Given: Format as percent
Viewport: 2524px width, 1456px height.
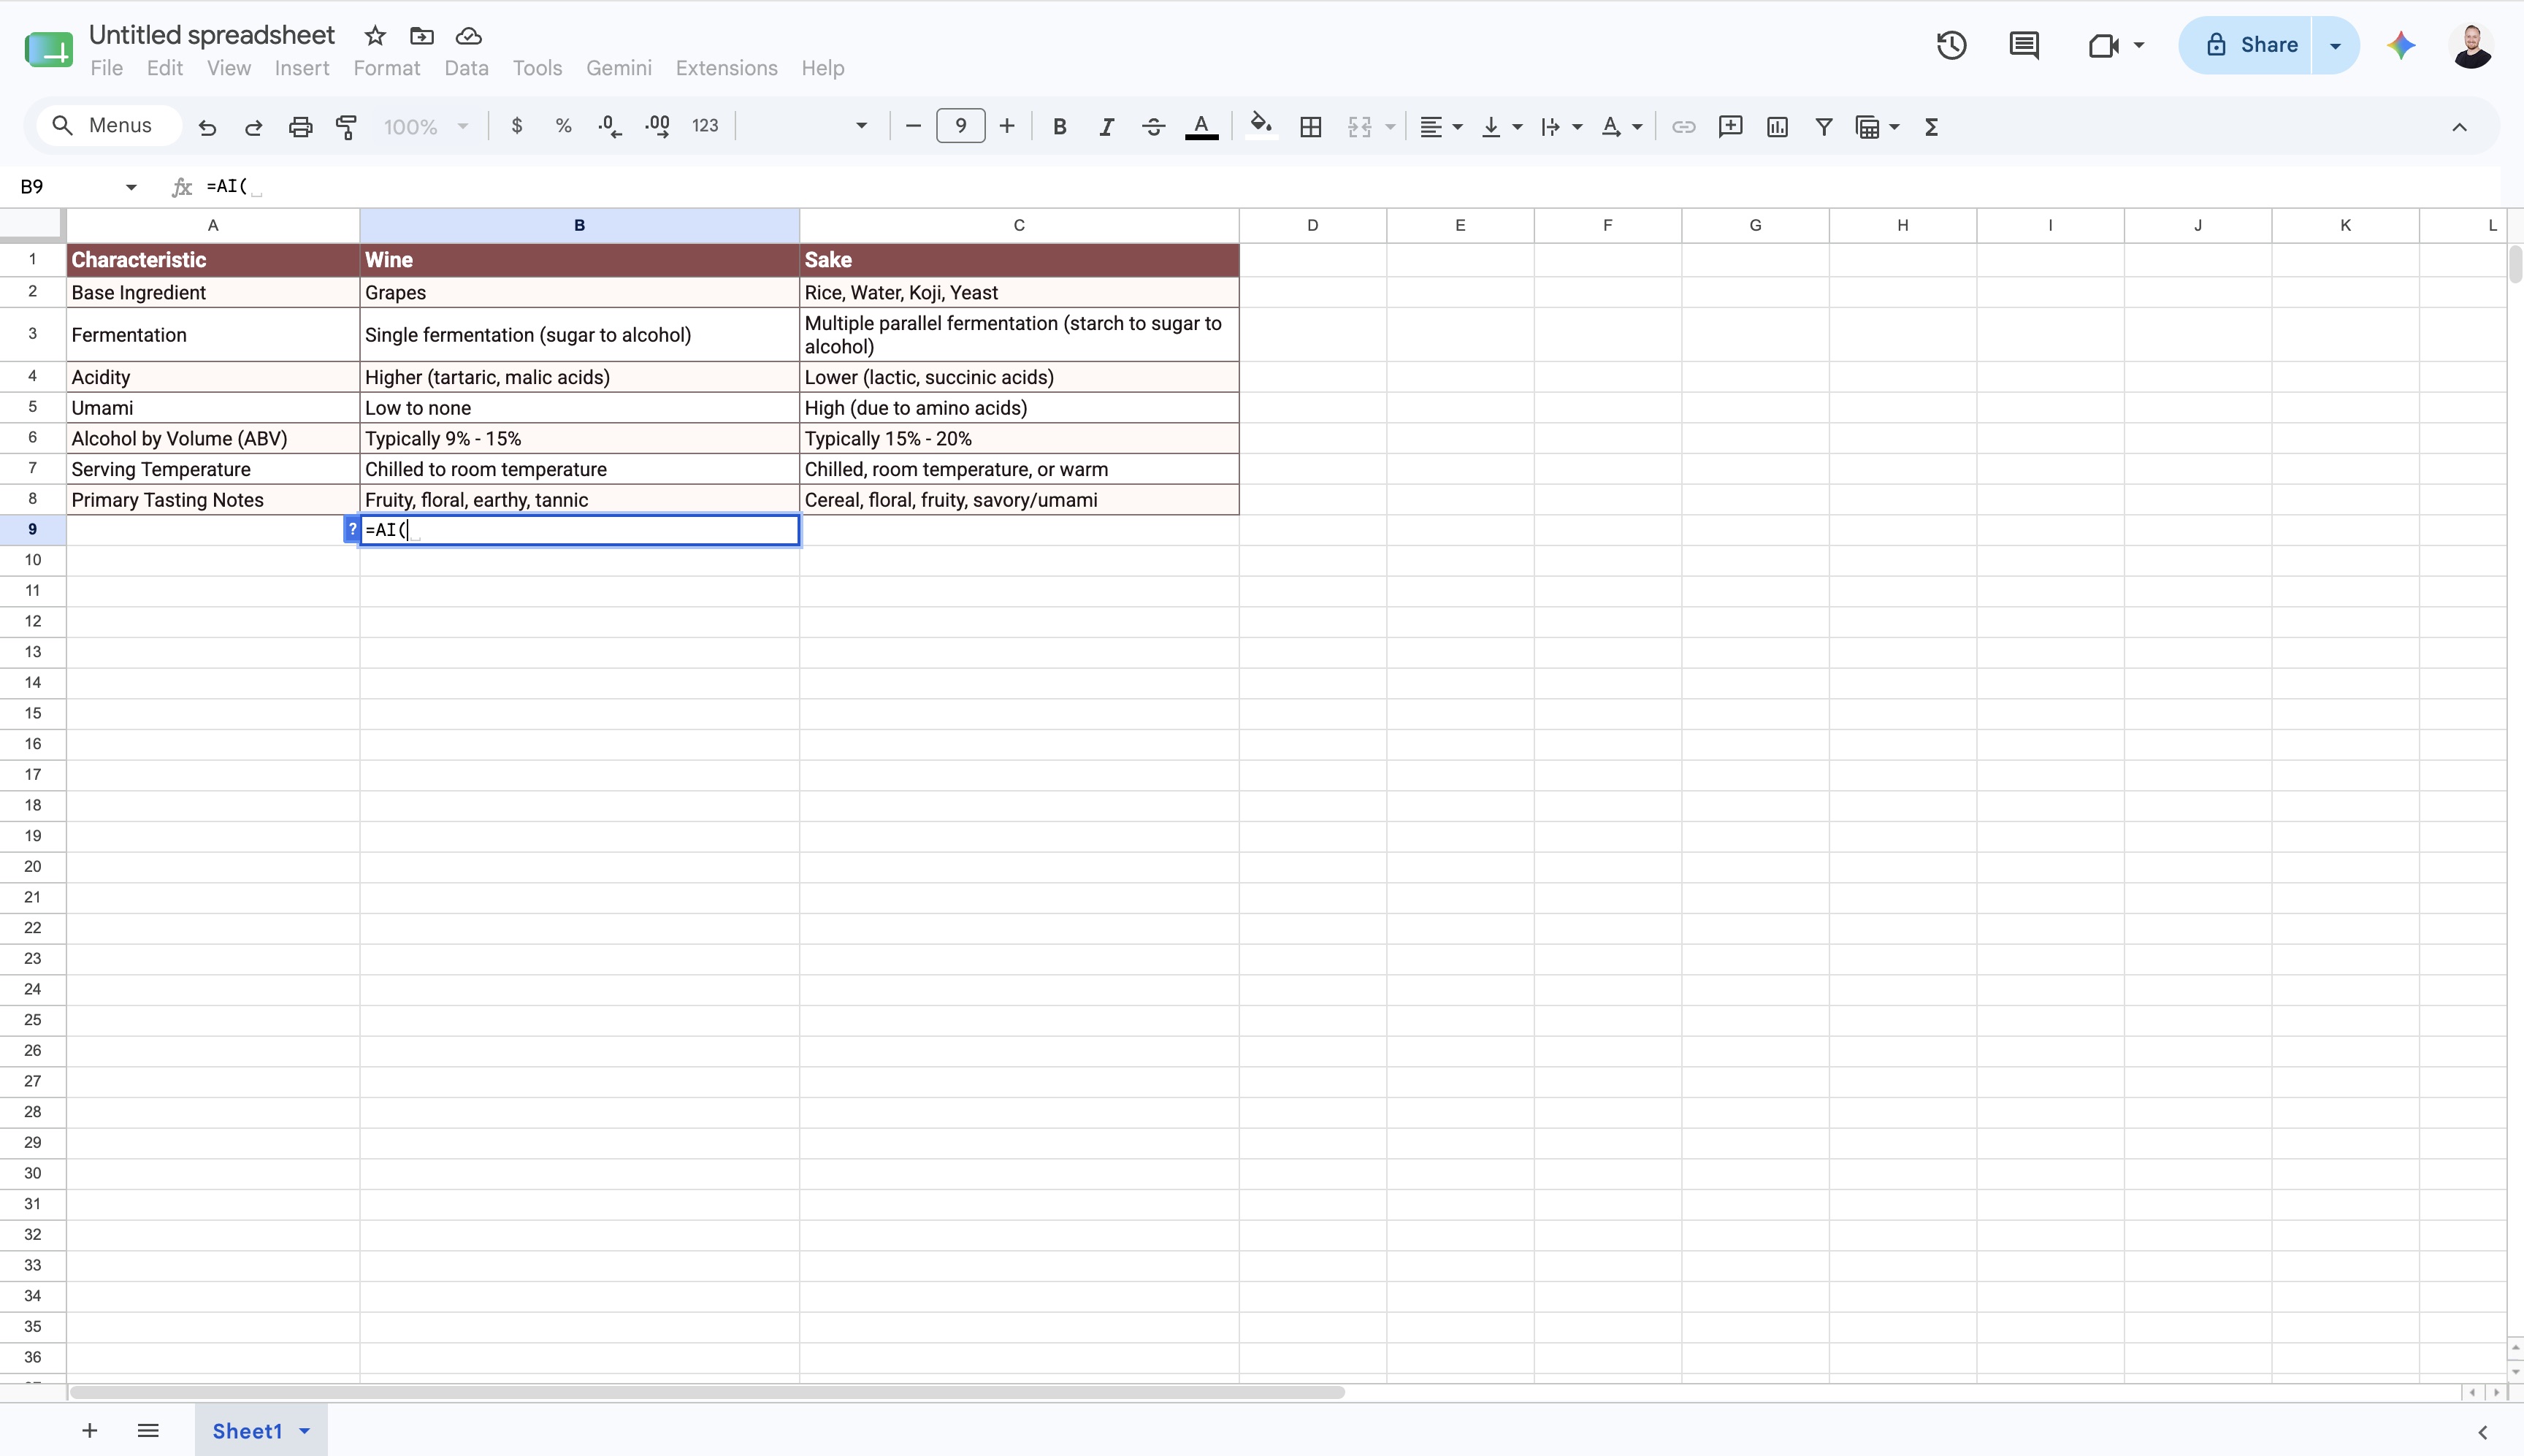Looking at the screenshot, I should coord(563,126).
